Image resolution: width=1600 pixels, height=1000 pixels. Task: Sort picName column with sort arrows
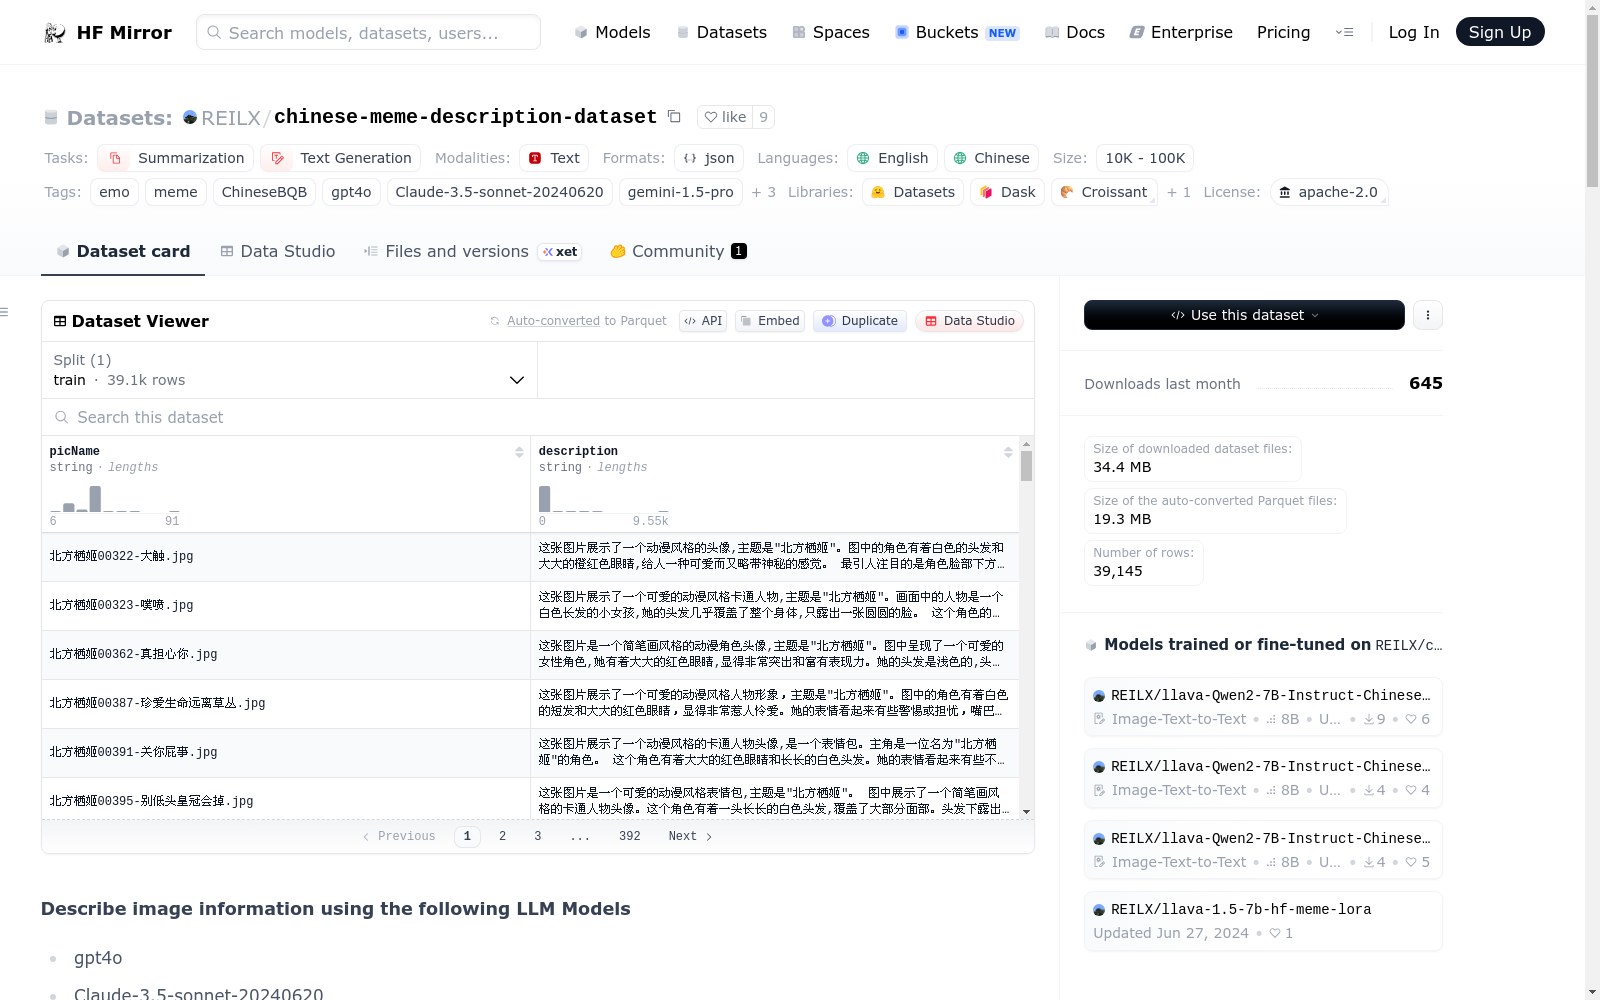click(519, 452)
